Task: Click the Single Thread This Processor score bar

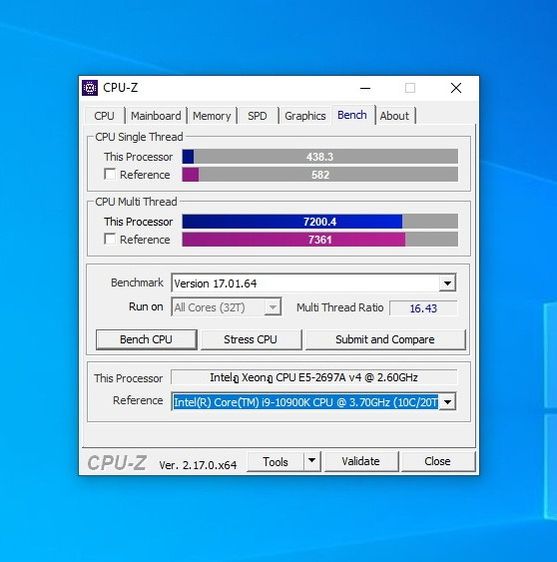Action: pos(320,157)
